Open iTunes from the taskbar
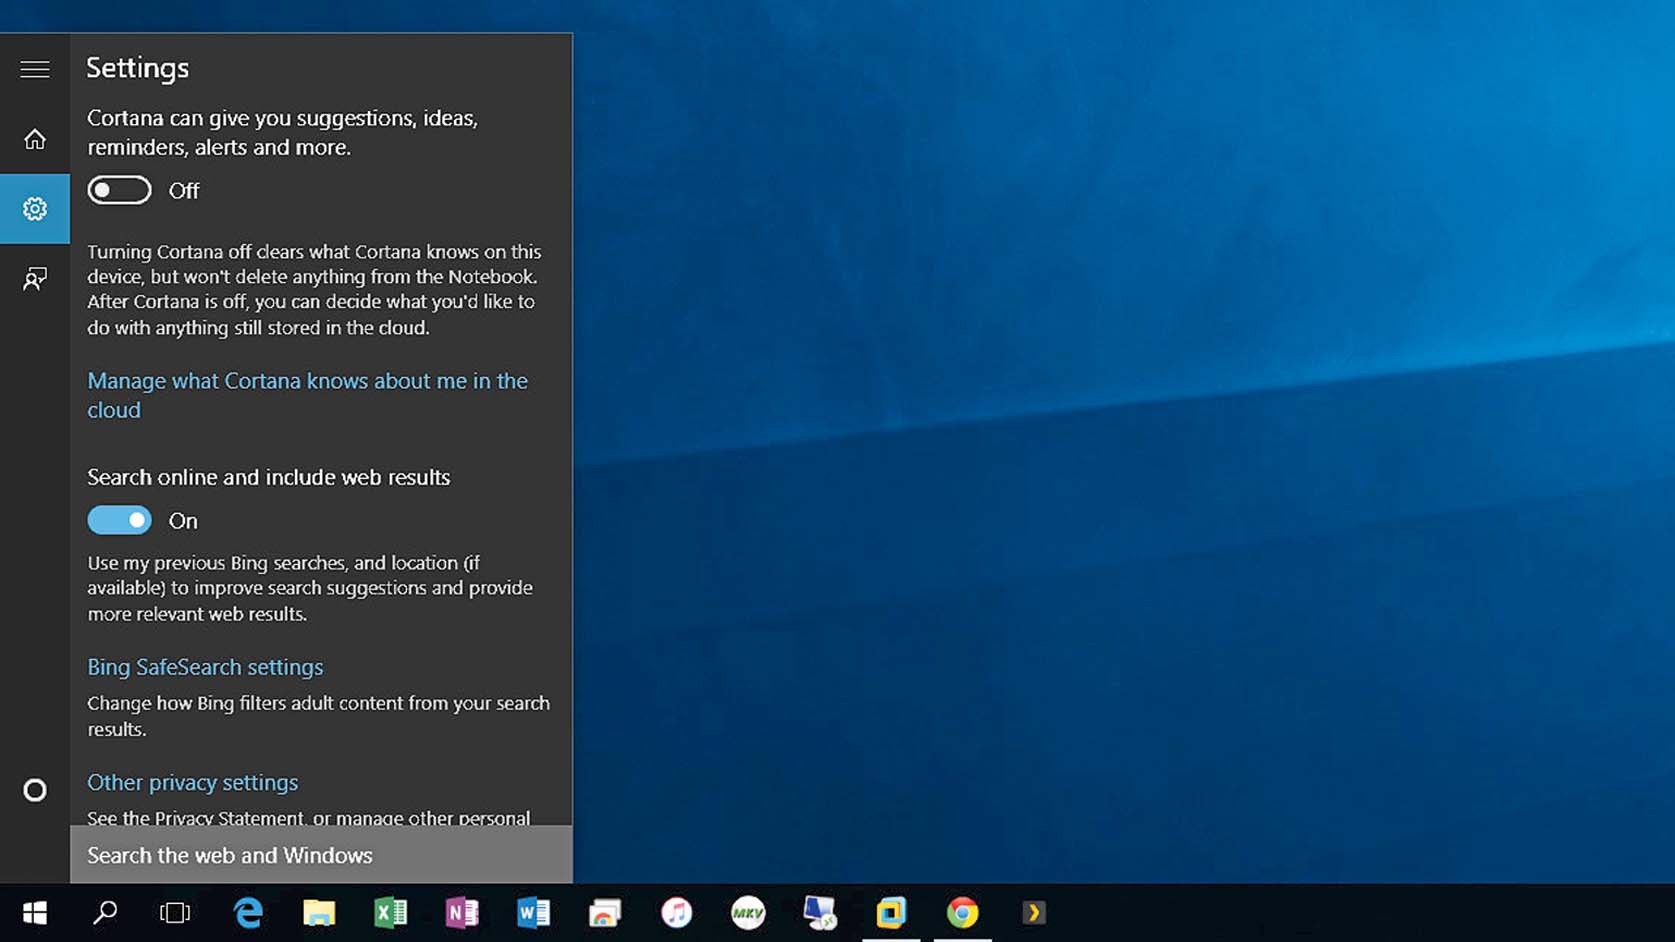The image size is (1675, 942). pos(676,913)
